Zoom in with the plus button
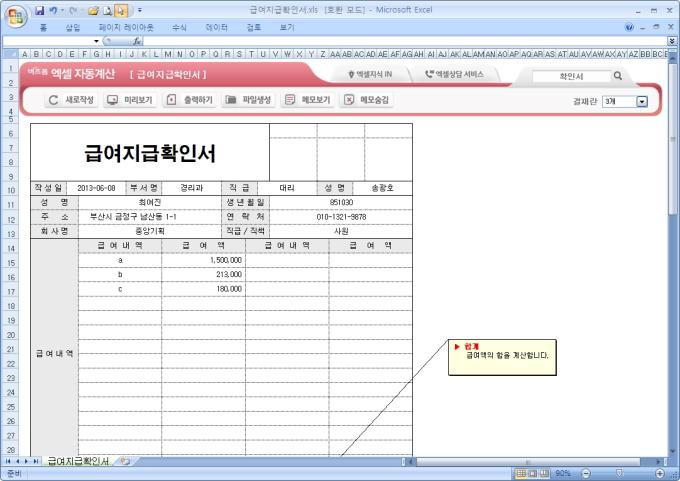Image resolution: width=680 pixels, height=481 pixels. (660, 473)
